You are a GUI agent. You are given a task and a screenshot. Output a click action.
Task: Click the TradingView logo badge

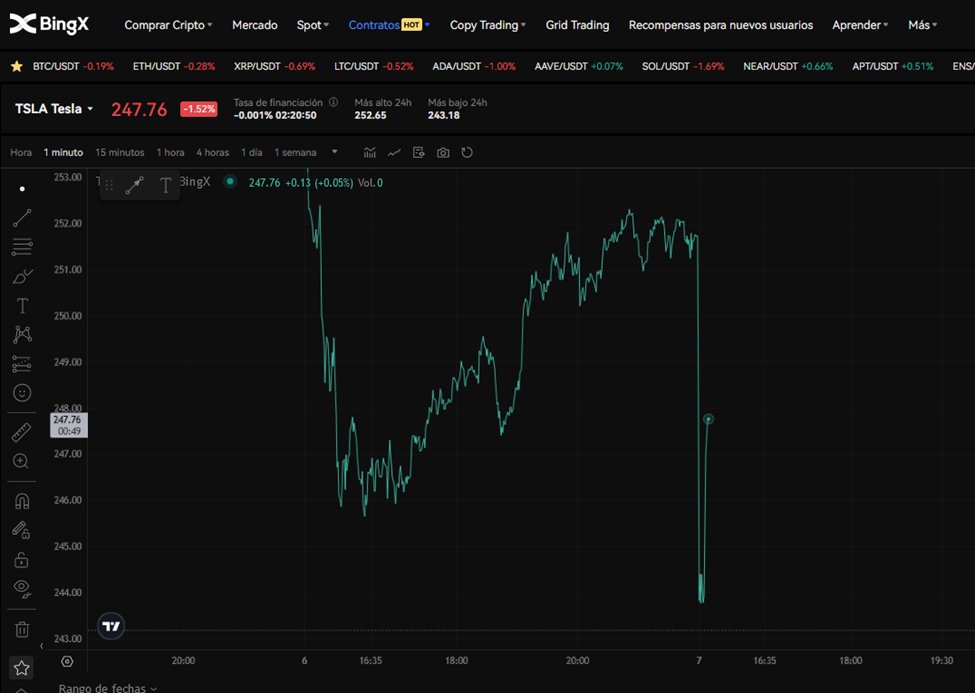(x=111, y=626)
